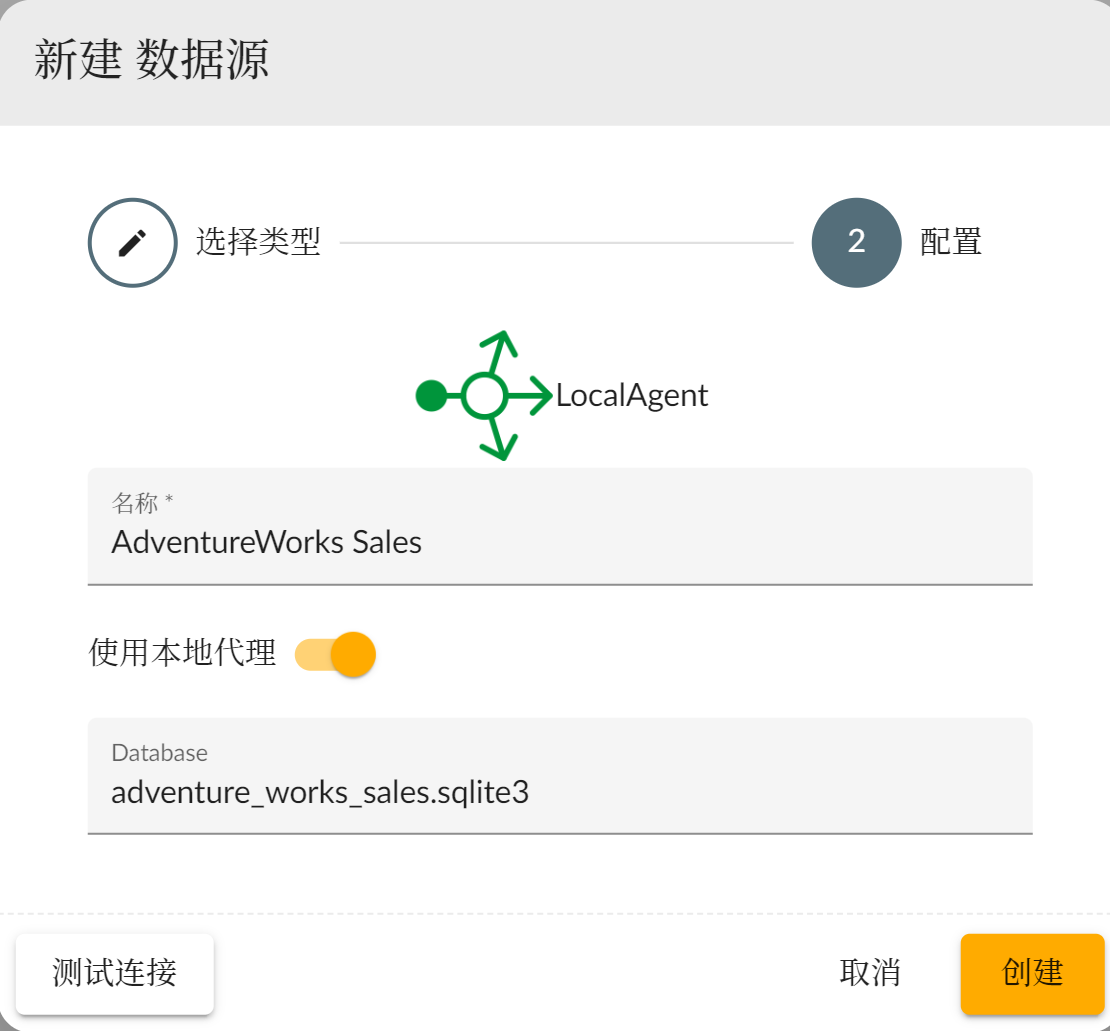Cancel with the 取消 button
1110x1031 pixels.
(870, 973)
